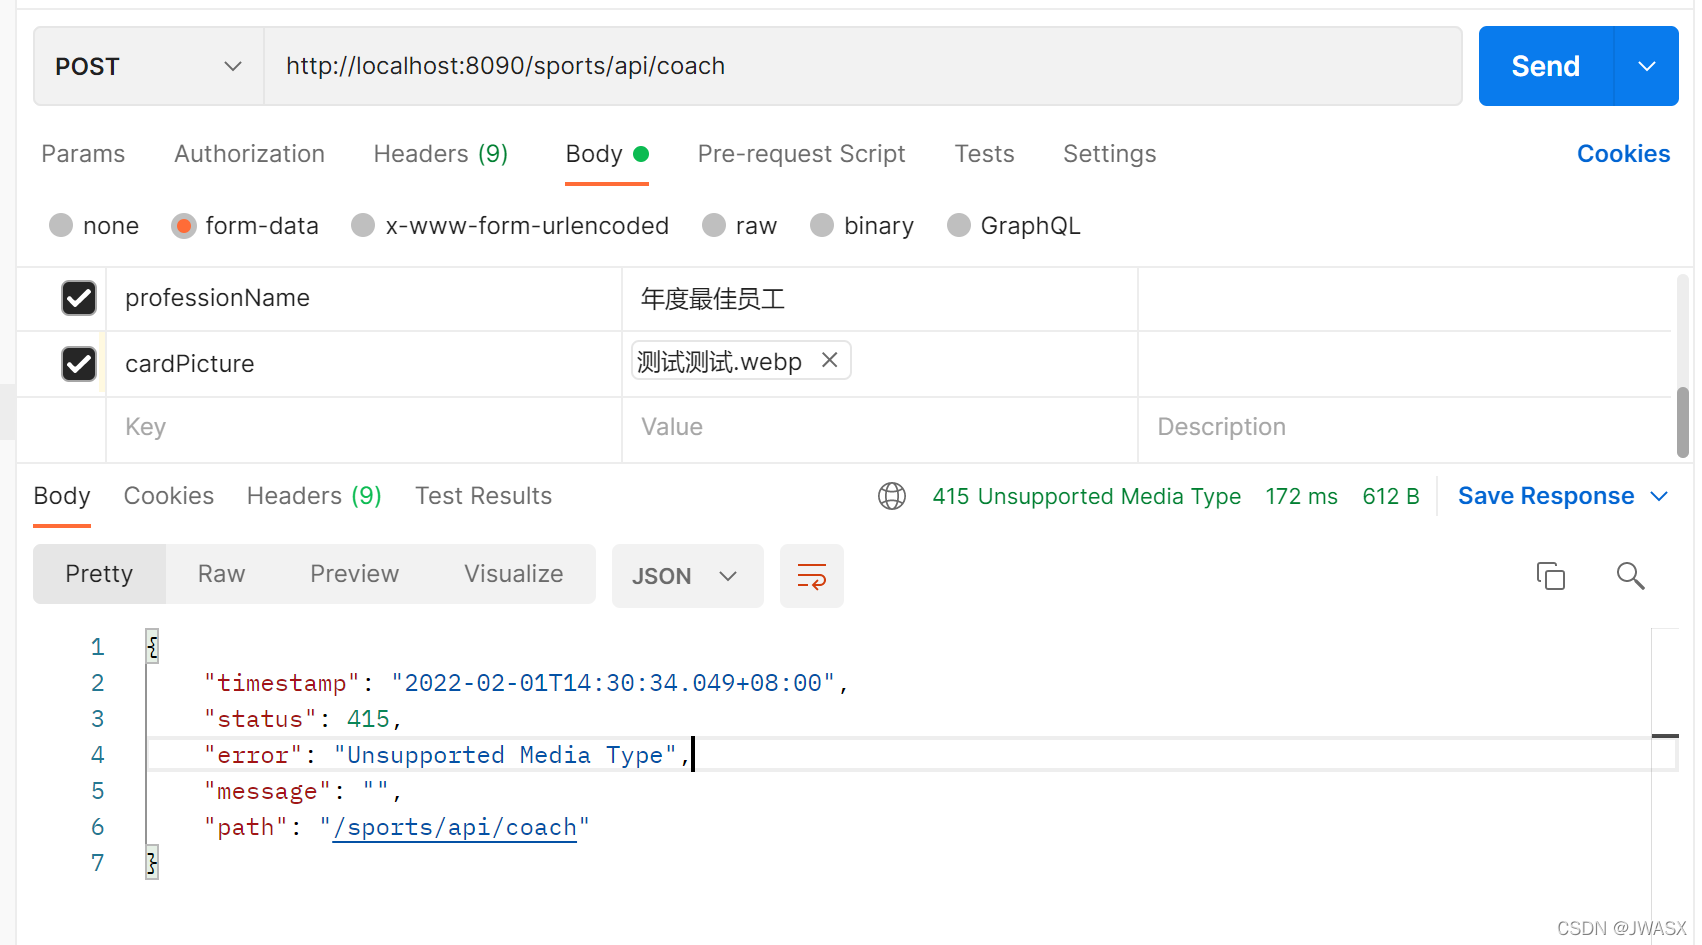Switch to the Tests tab
Viewport: 1702px width, 945px height.
984,154
